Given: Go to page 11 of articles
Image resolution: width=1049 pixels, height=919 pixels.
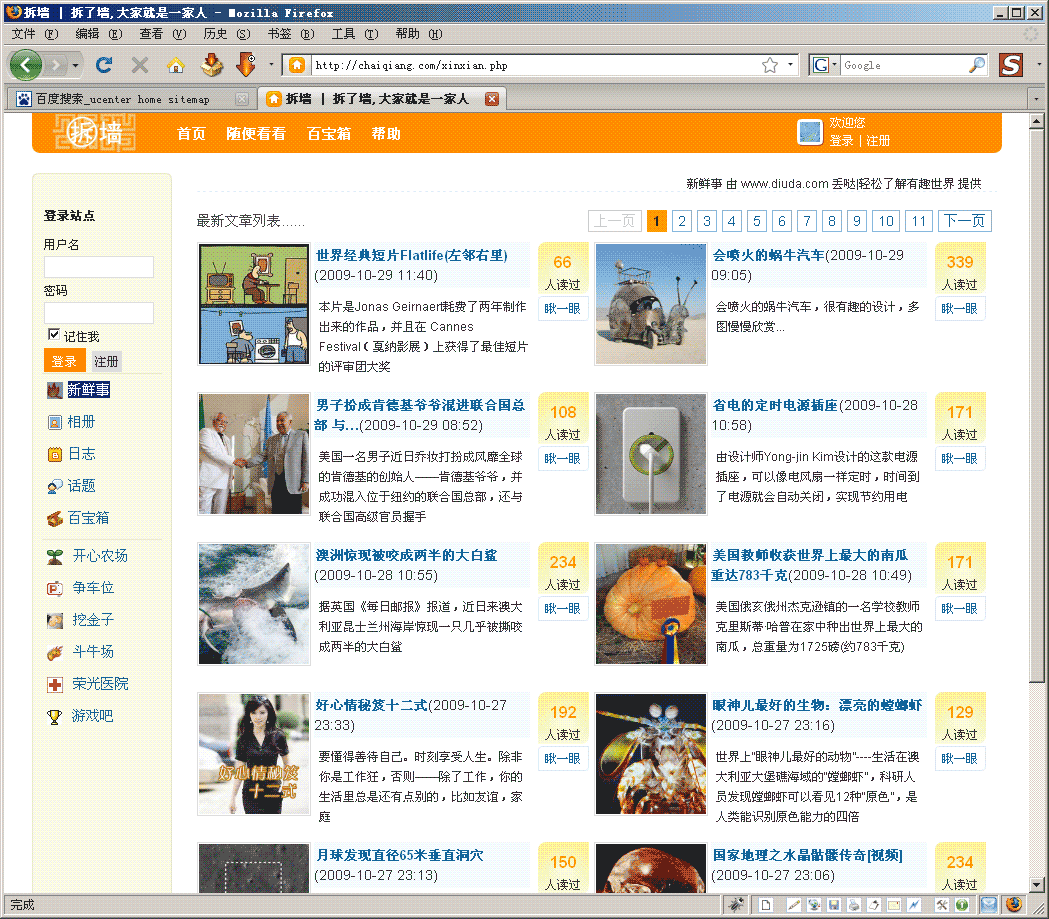Looking at the screenshot, I should pyautogui.click(x=919, y=221).
